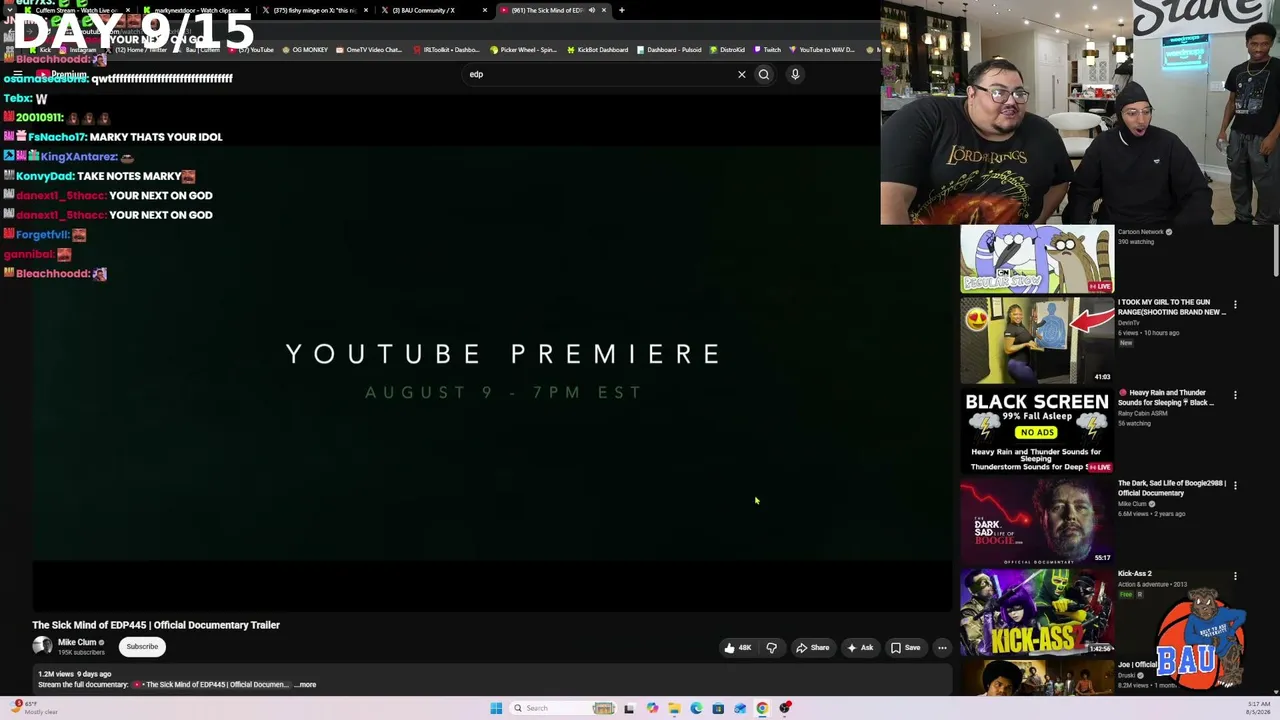The width and height of the screenshot is (1280, 720).
Task: Click the page's vertical scrollbar
Action: 1276,250
